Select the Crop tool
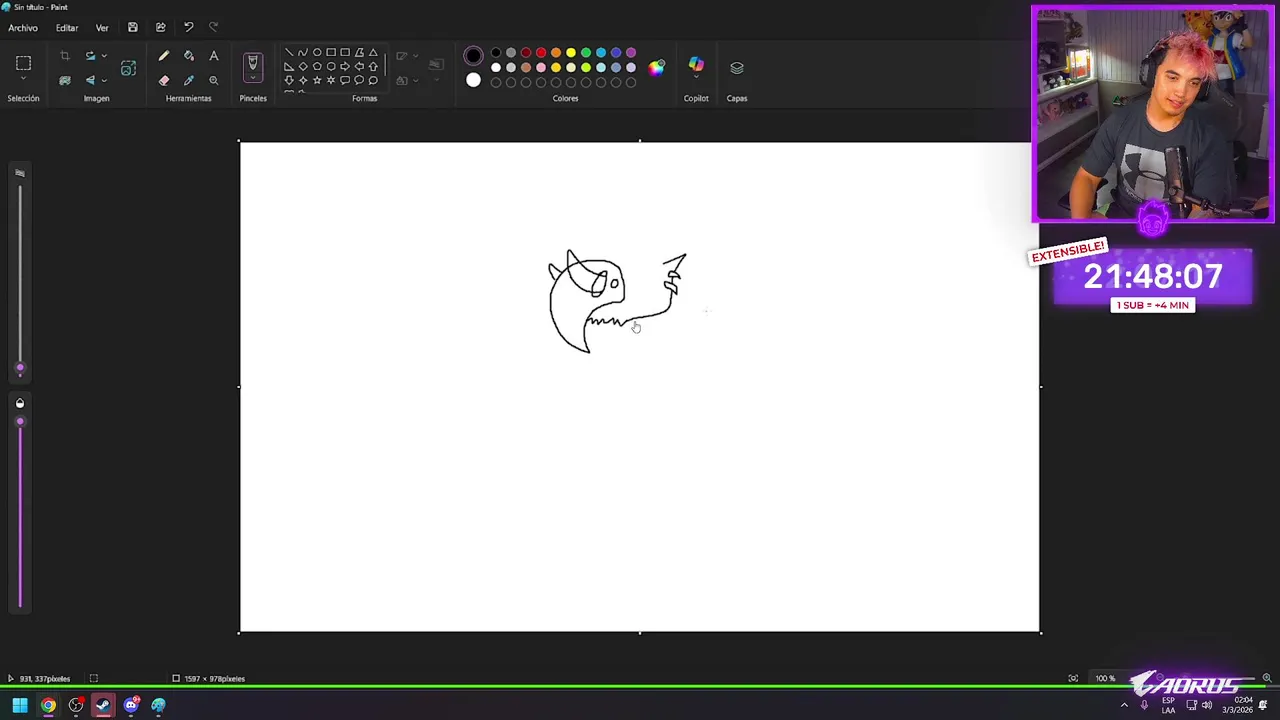 tap(65, 56)
